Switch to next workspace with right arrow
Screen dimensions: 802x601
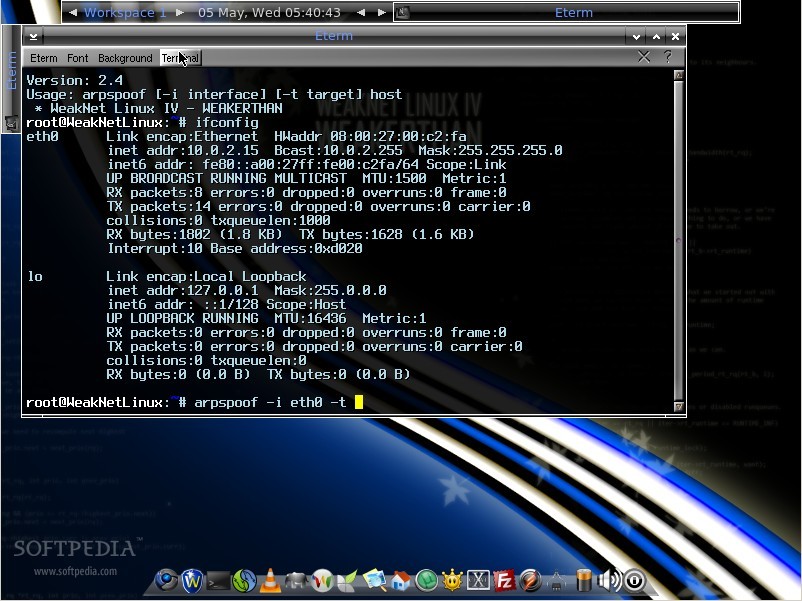180,13
